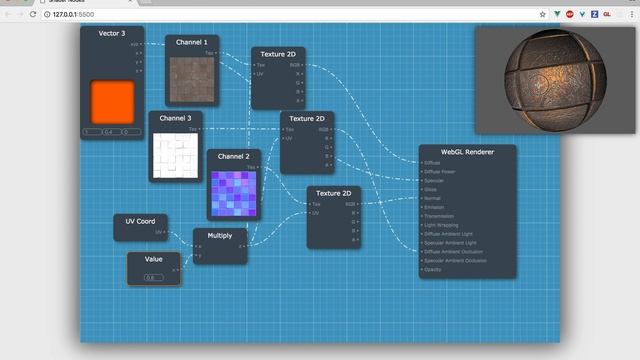
Task: Select the Channel 2 purple normal map thumbnail
Action: [x=234, y=194]
